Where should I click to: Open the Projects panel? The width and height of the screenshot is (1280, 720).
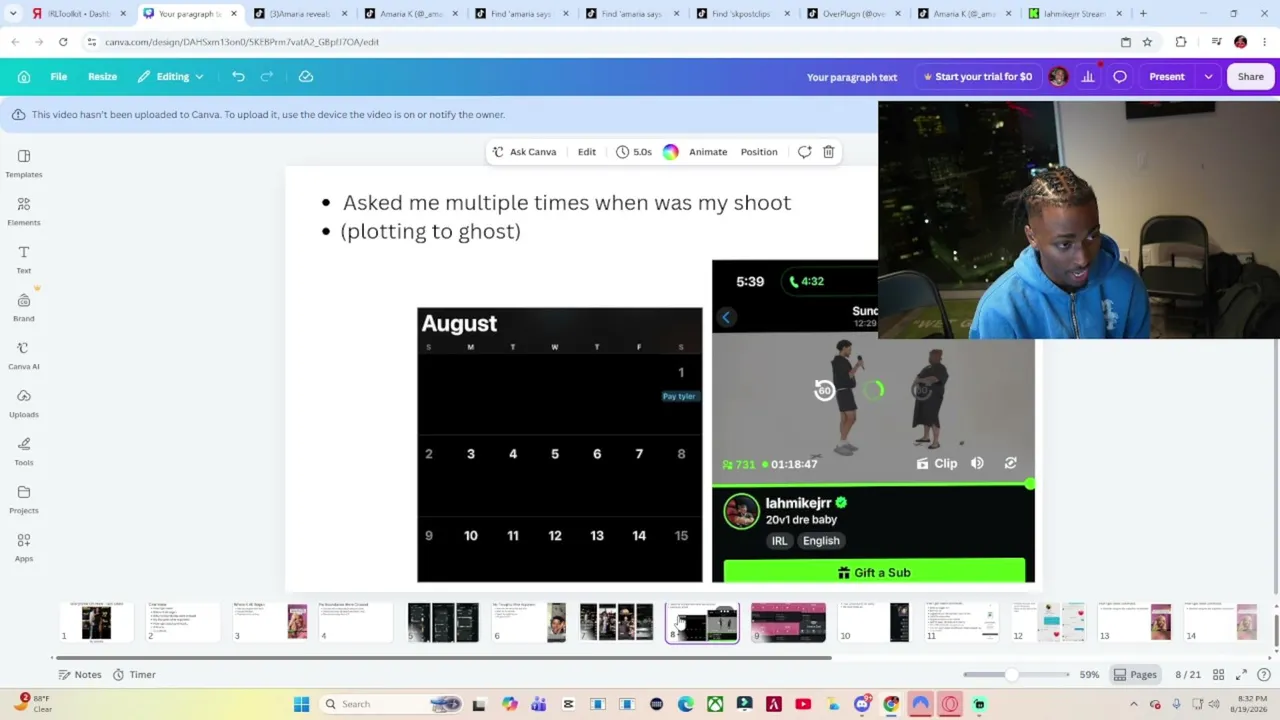(x=24, y=499)
